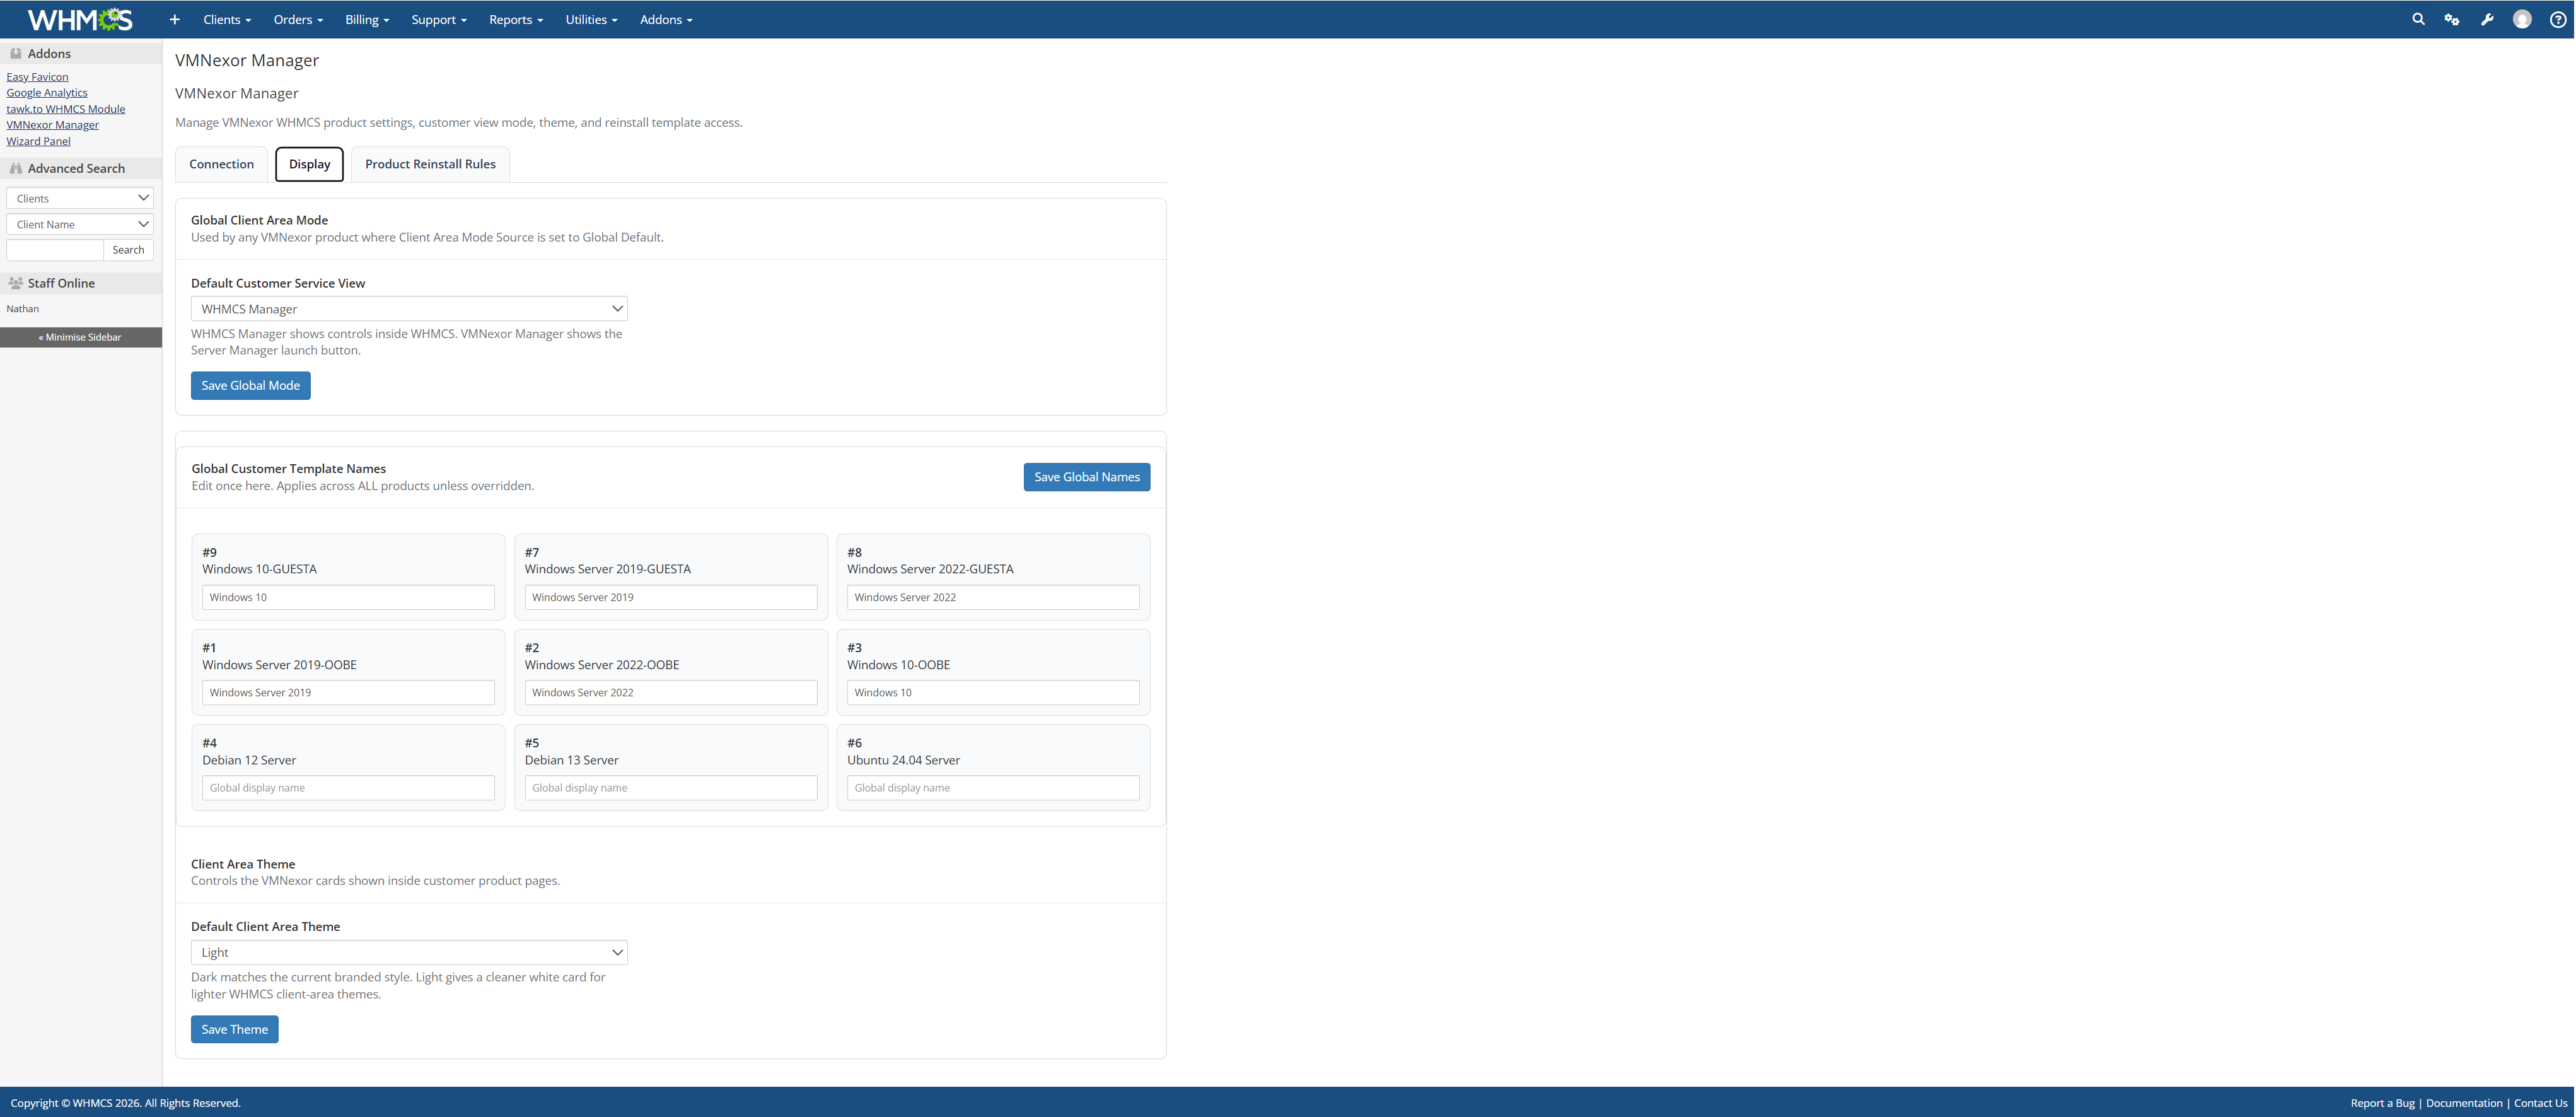Open the search magnifier icon in header
The width and height of the screenshot is (2576, 1117).
pos(2418,19)
